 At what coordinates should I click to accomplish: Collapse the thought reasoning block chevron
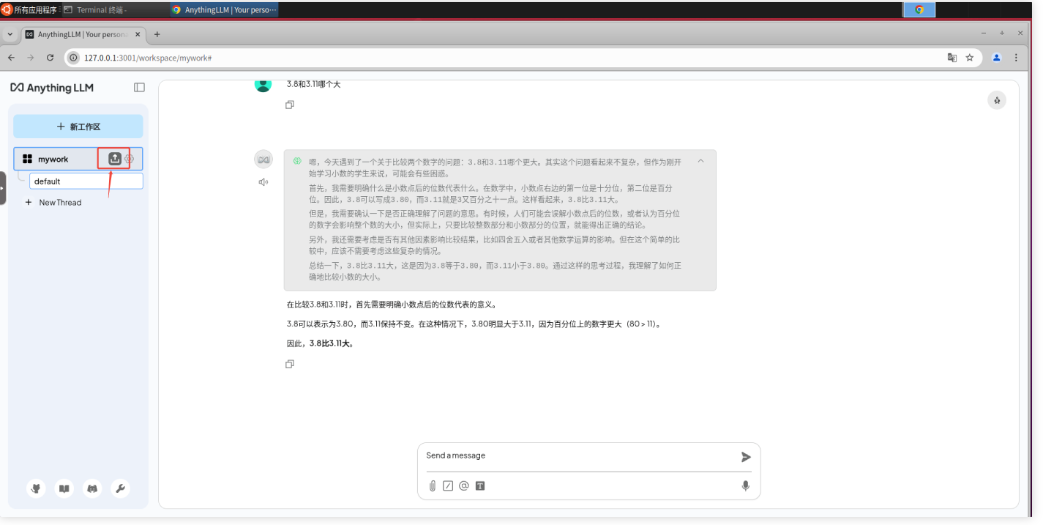tap(700, 161)
